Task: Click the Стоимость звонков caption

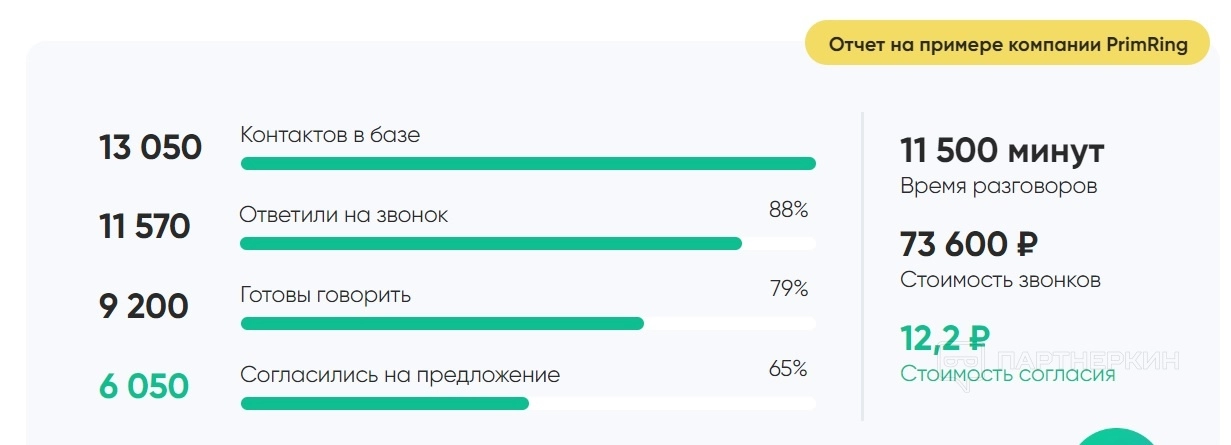Action: click(x=1000, y=281)
